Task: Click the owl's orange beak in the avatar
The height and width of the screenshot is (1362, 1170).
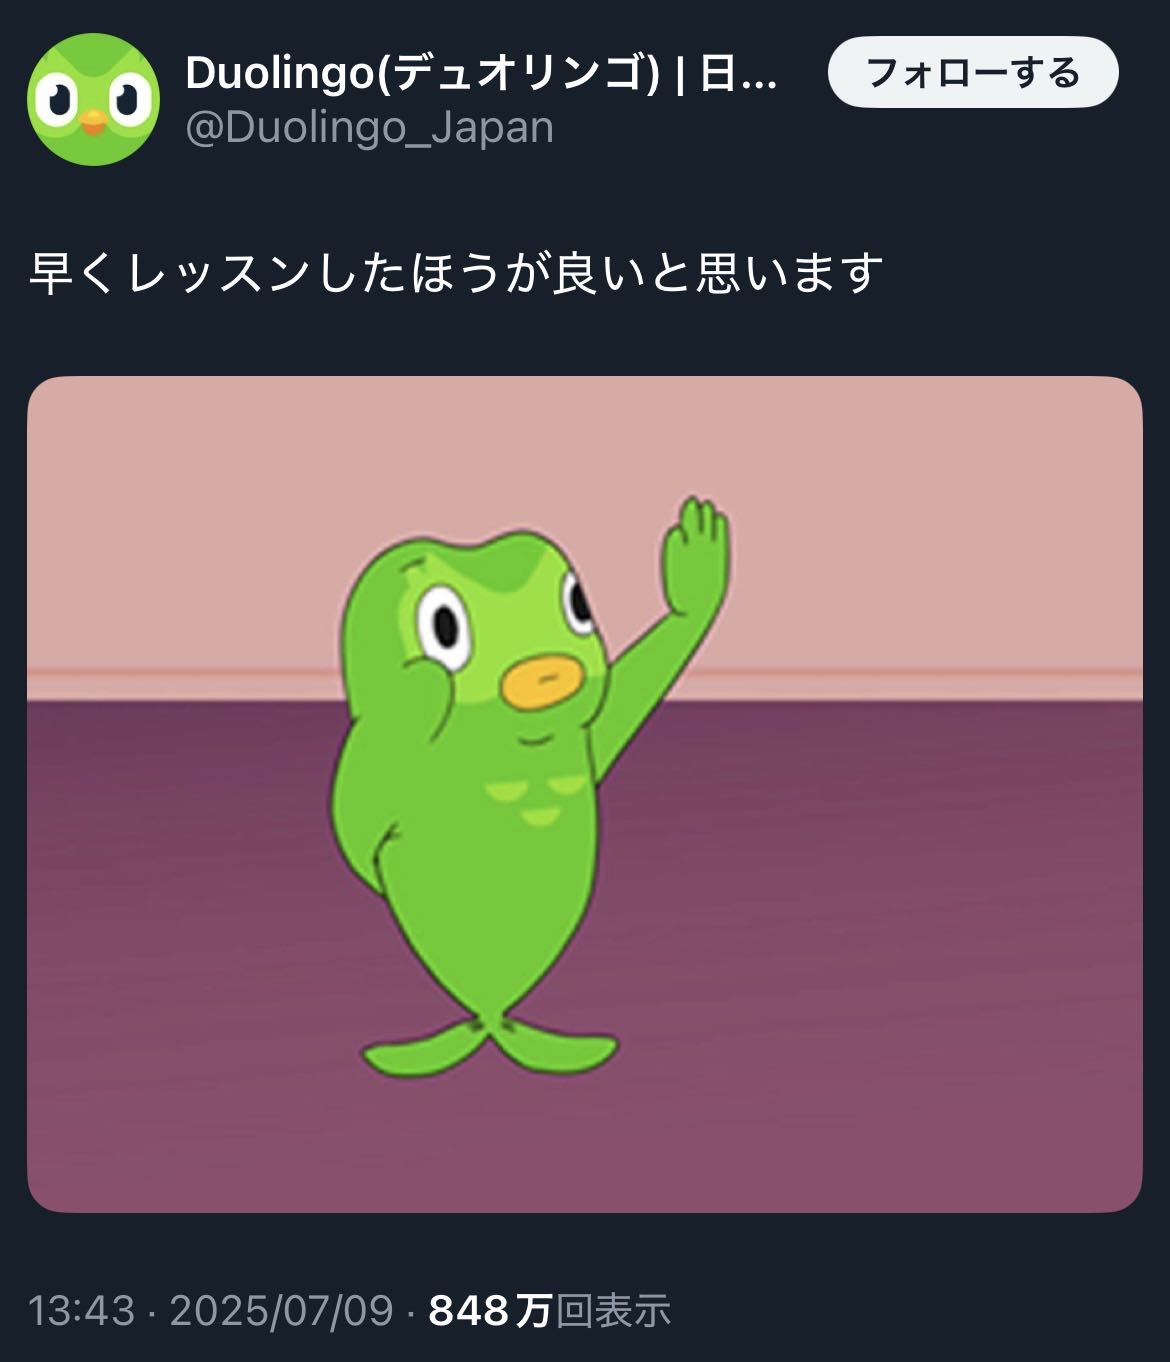Action: tap(93, 122)
